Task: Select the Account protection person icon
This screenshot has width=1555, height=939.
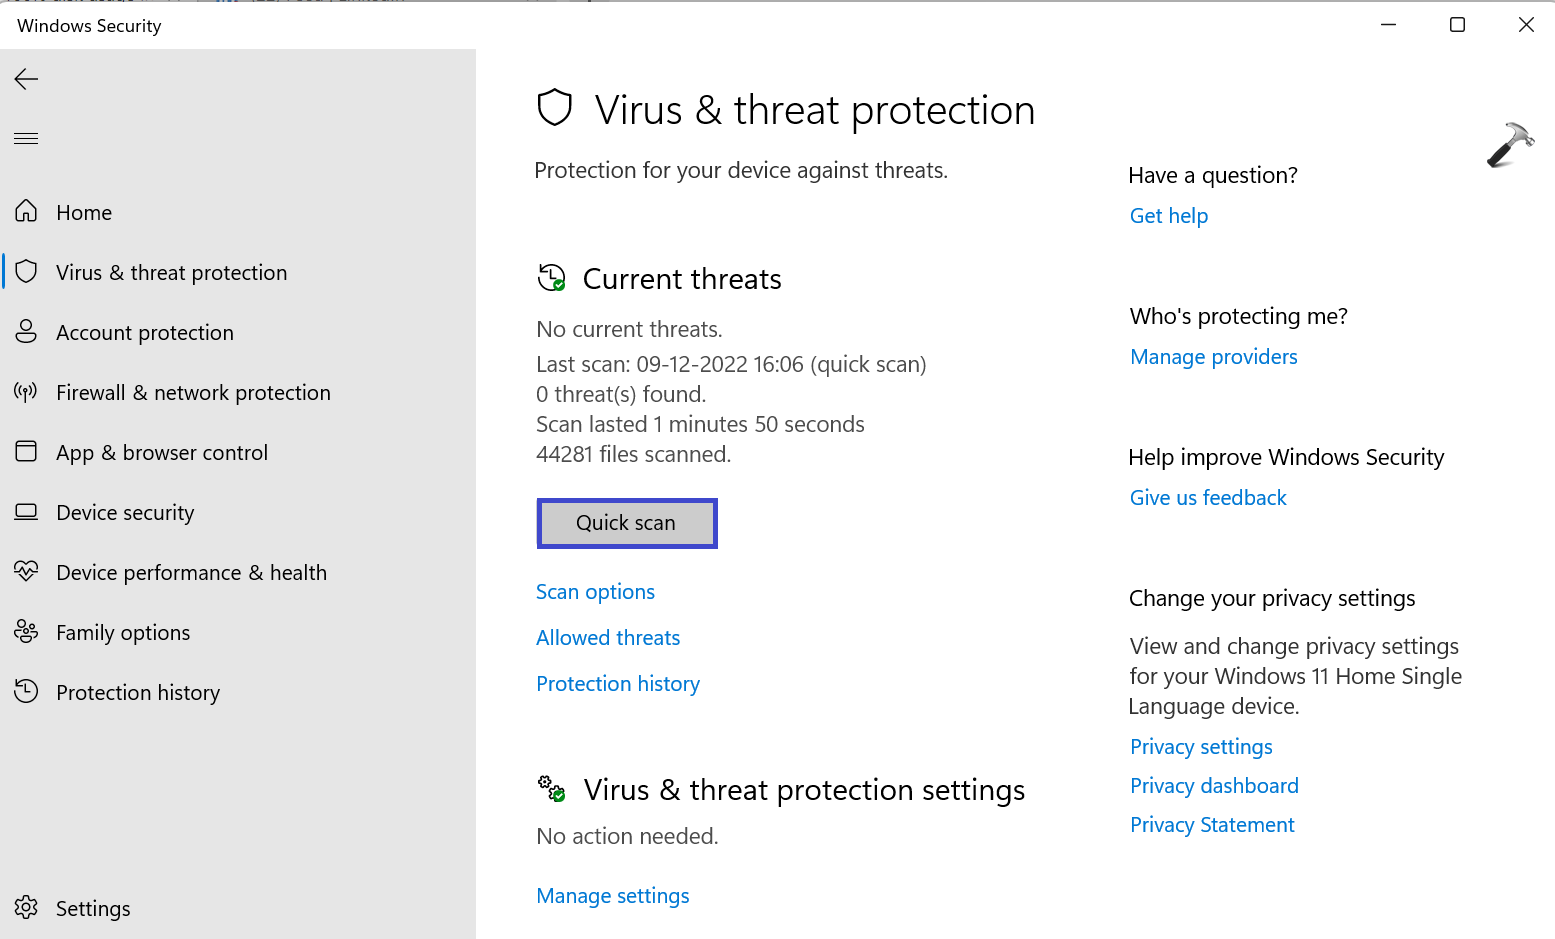Action: click(x=27, y=332)
